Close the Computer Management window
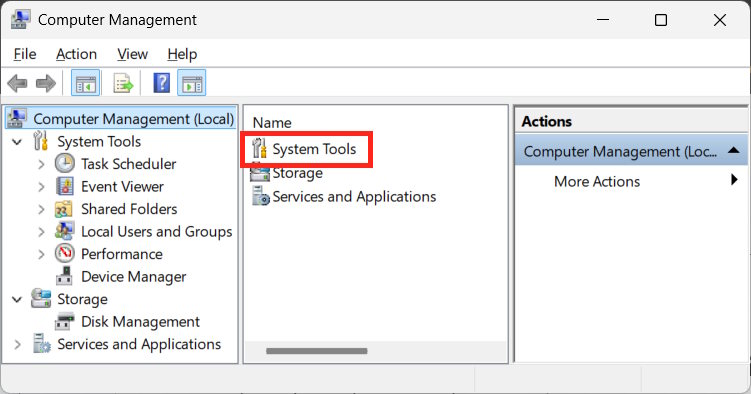Image resolution: width=751 pixels, height=394 pixels. pyautogui.click(x=720, y=20)
